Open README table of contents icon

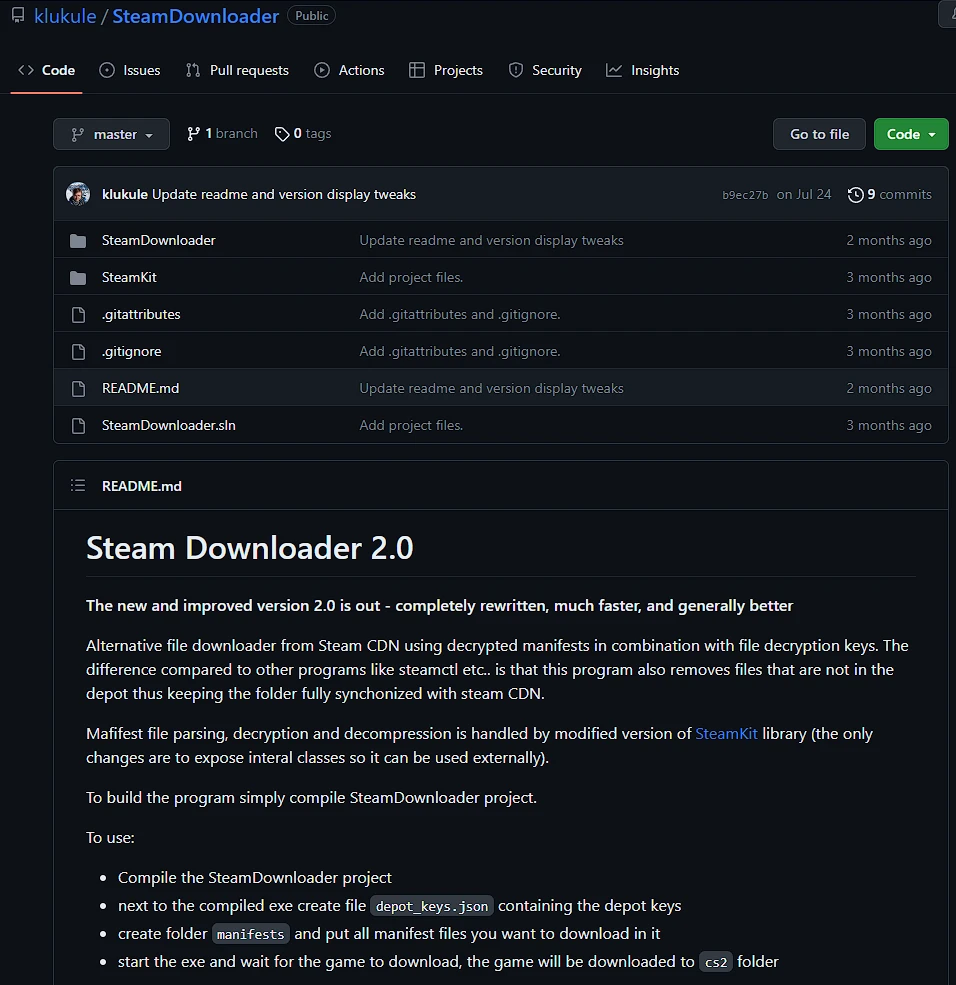click(78, 486)
